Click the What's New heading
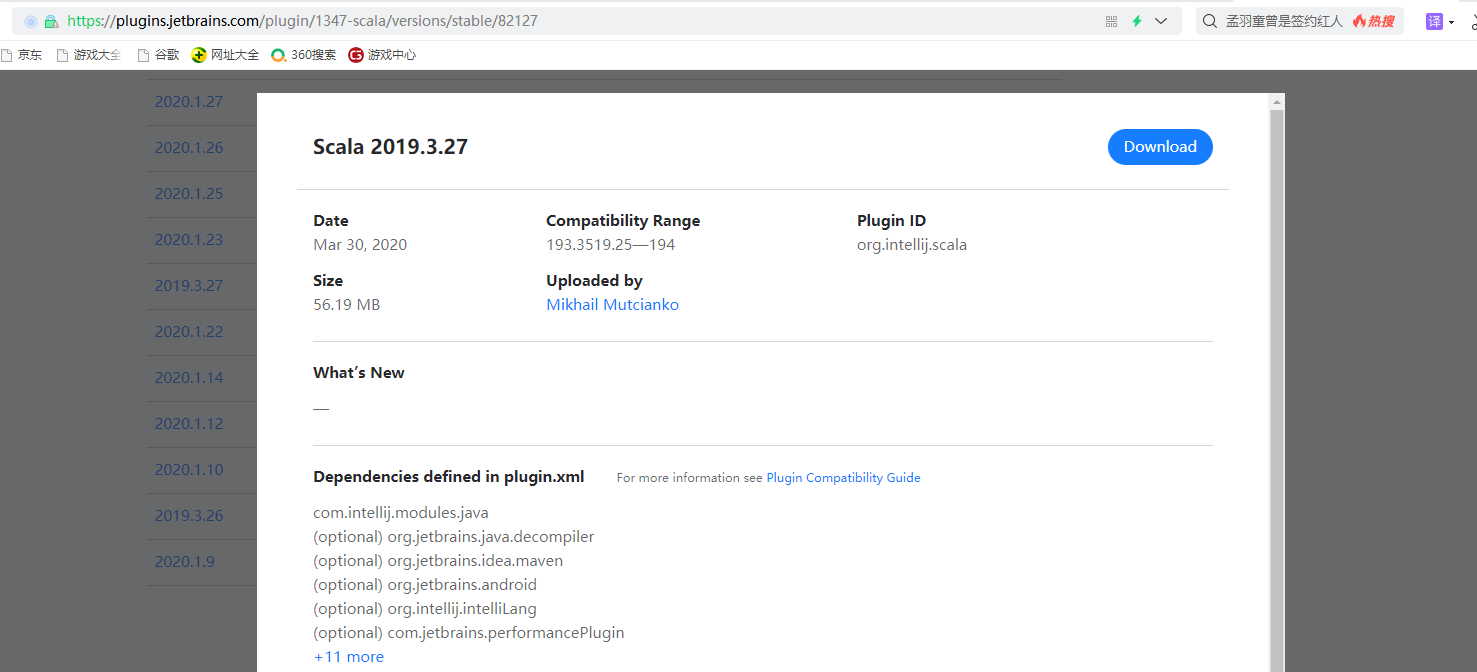 359,373
